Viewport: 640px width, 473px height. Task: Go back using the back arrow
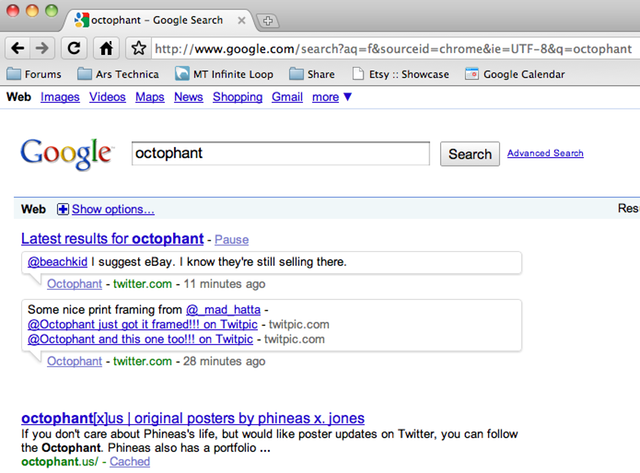tap(18, 49)
